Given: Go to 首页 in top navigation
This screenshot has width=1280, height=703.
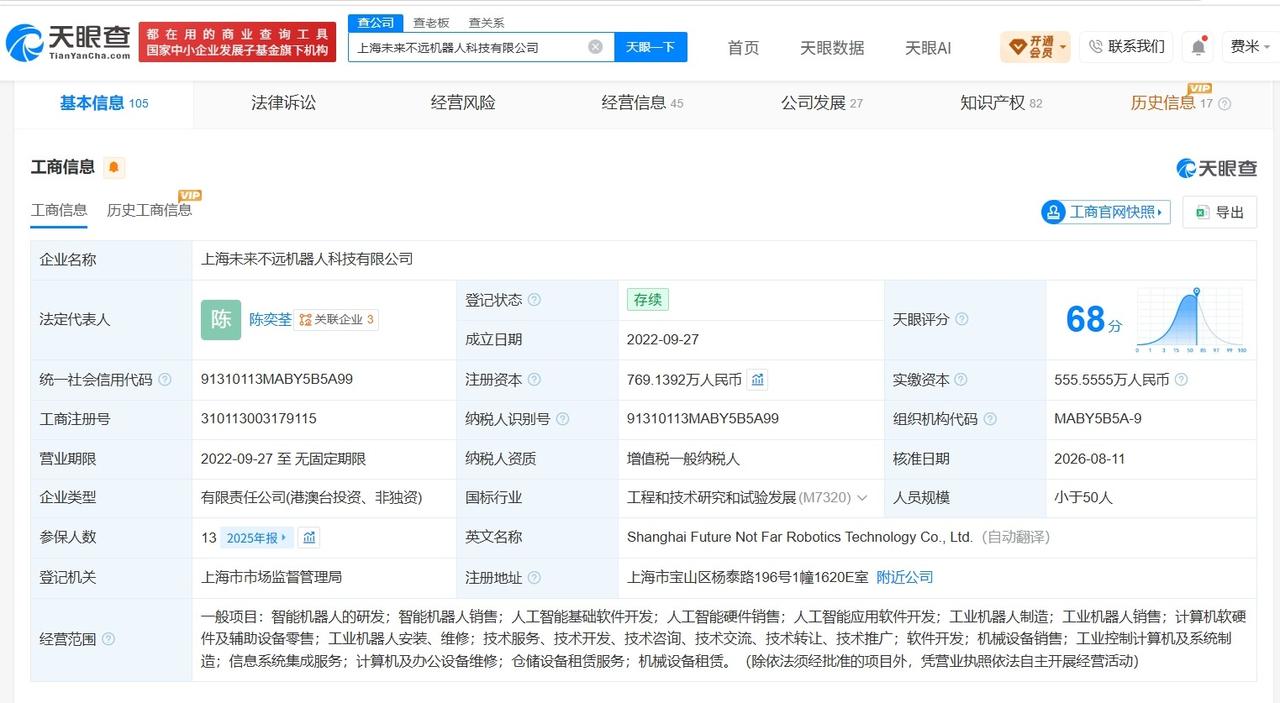Looking at the screenshot, I should pyautogui.click(x=743, y=47).
